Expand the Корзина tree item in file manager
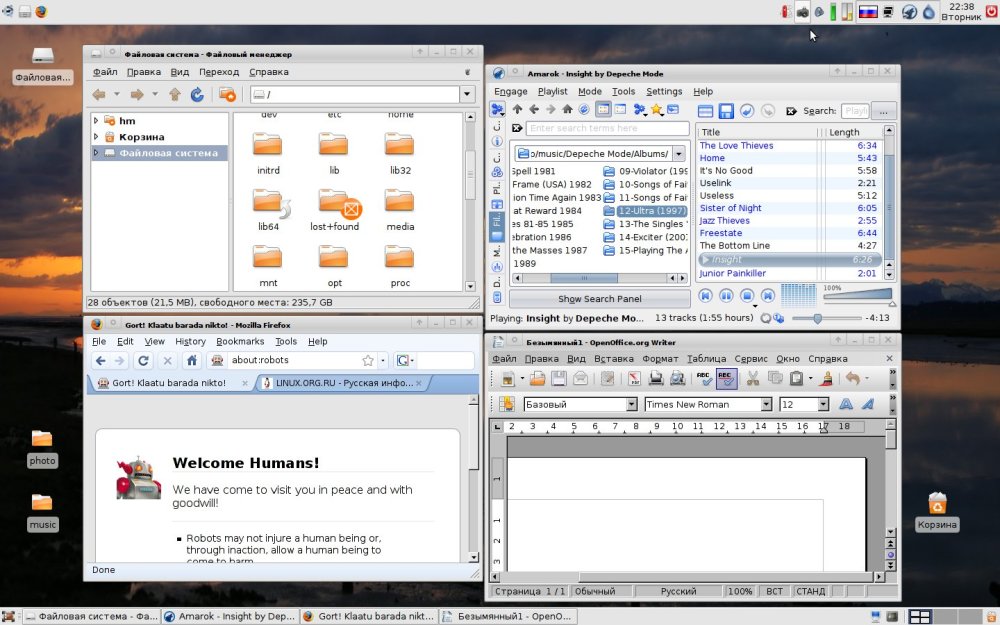This screenshot has height=625, width=1000. click(x=96, y=136)
